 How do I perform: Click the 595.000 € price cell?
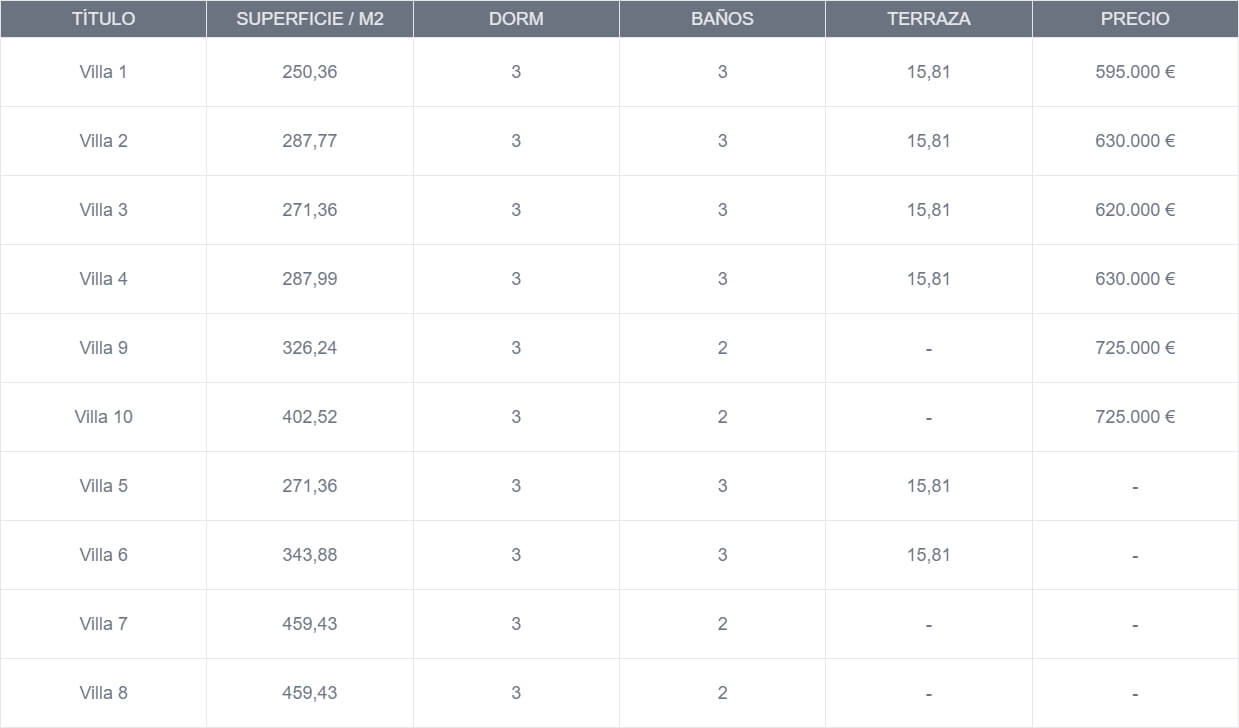[x=1135, y=72]
